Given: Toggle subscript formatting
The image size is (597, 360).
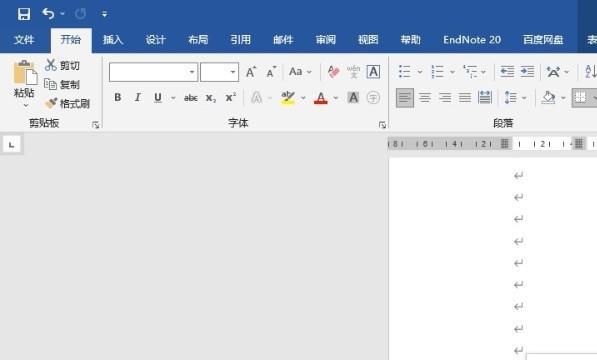Looking at the screenshot, I should click(211, 98).
